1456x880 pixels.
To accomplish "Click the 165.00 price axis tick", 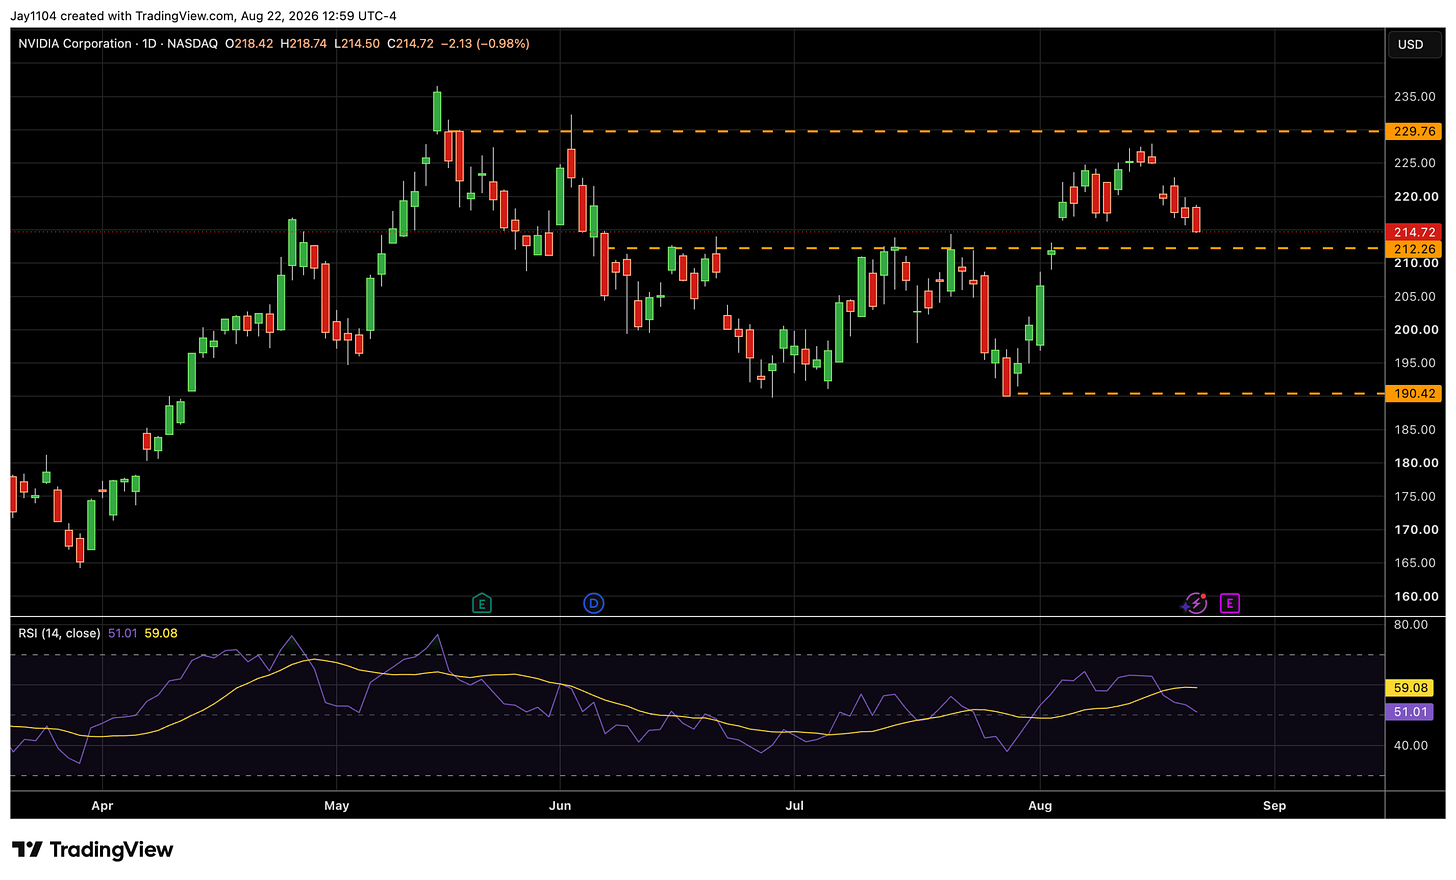I will click(1415, 563).
